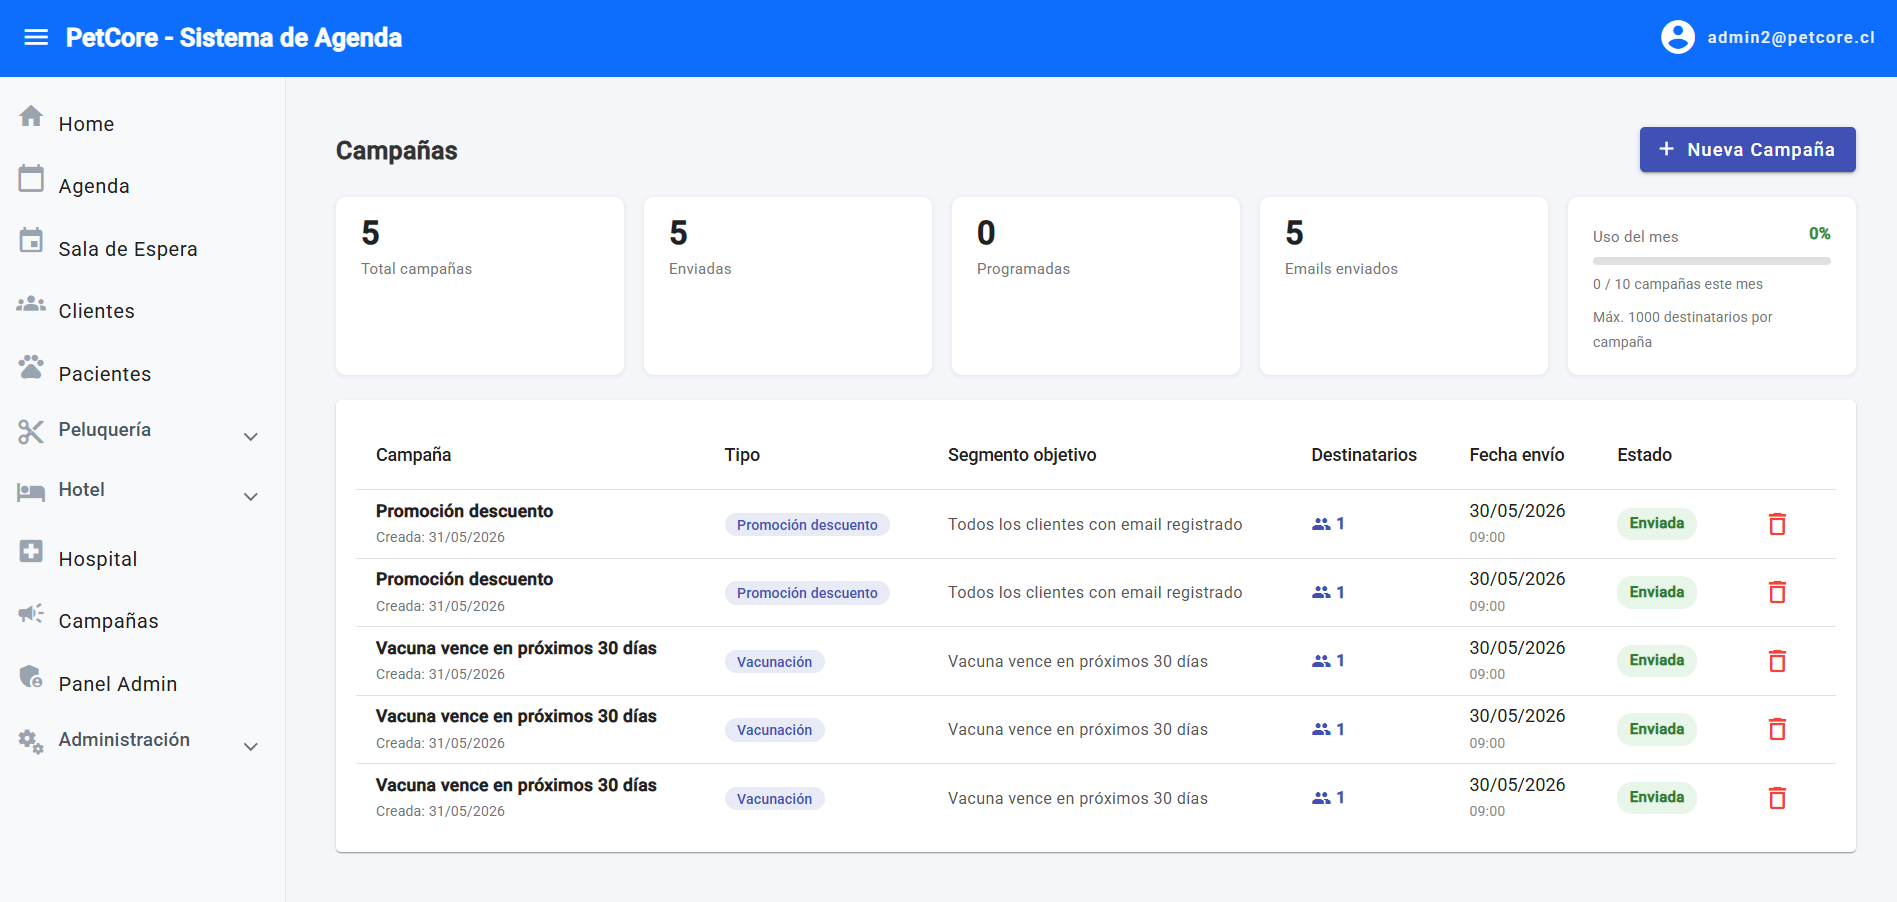Click the Campañas megaphone icon

pos(31,613)
